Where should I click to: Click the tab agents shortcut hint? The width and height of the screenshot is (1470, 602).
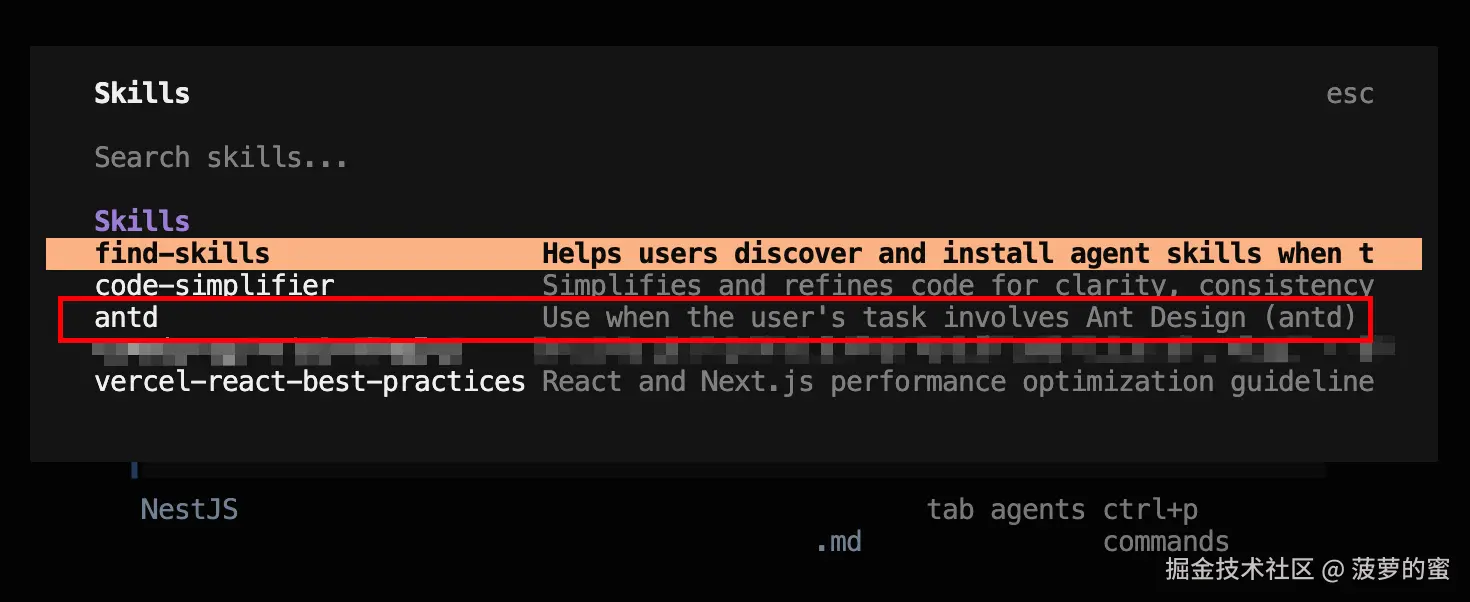tap(1005, 510)
